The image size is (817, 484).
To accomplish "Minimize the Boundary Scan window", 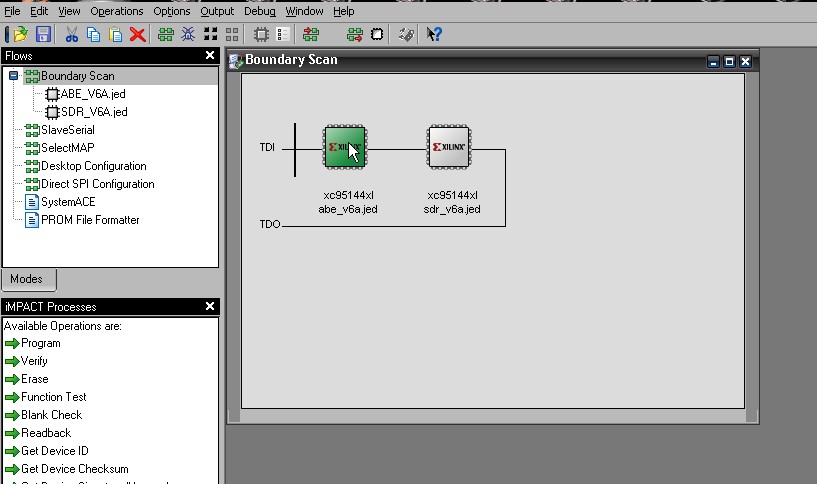I will tap(713, 62).
